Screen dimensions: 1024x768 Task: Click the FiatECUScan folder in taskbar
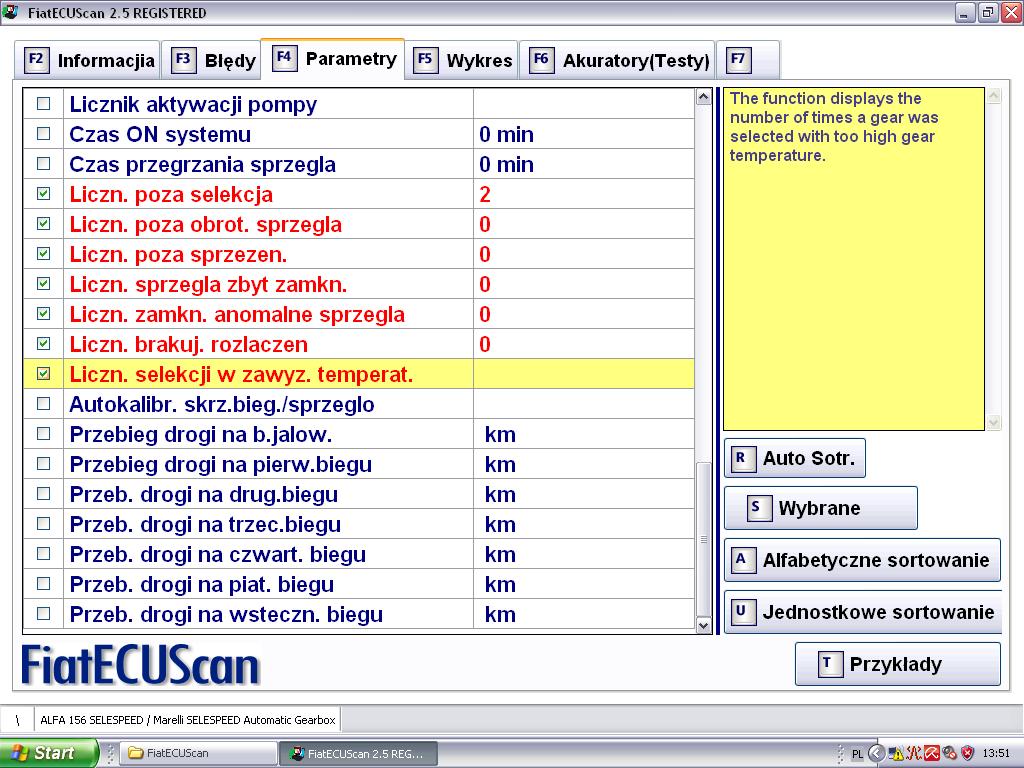click(200, 753)
